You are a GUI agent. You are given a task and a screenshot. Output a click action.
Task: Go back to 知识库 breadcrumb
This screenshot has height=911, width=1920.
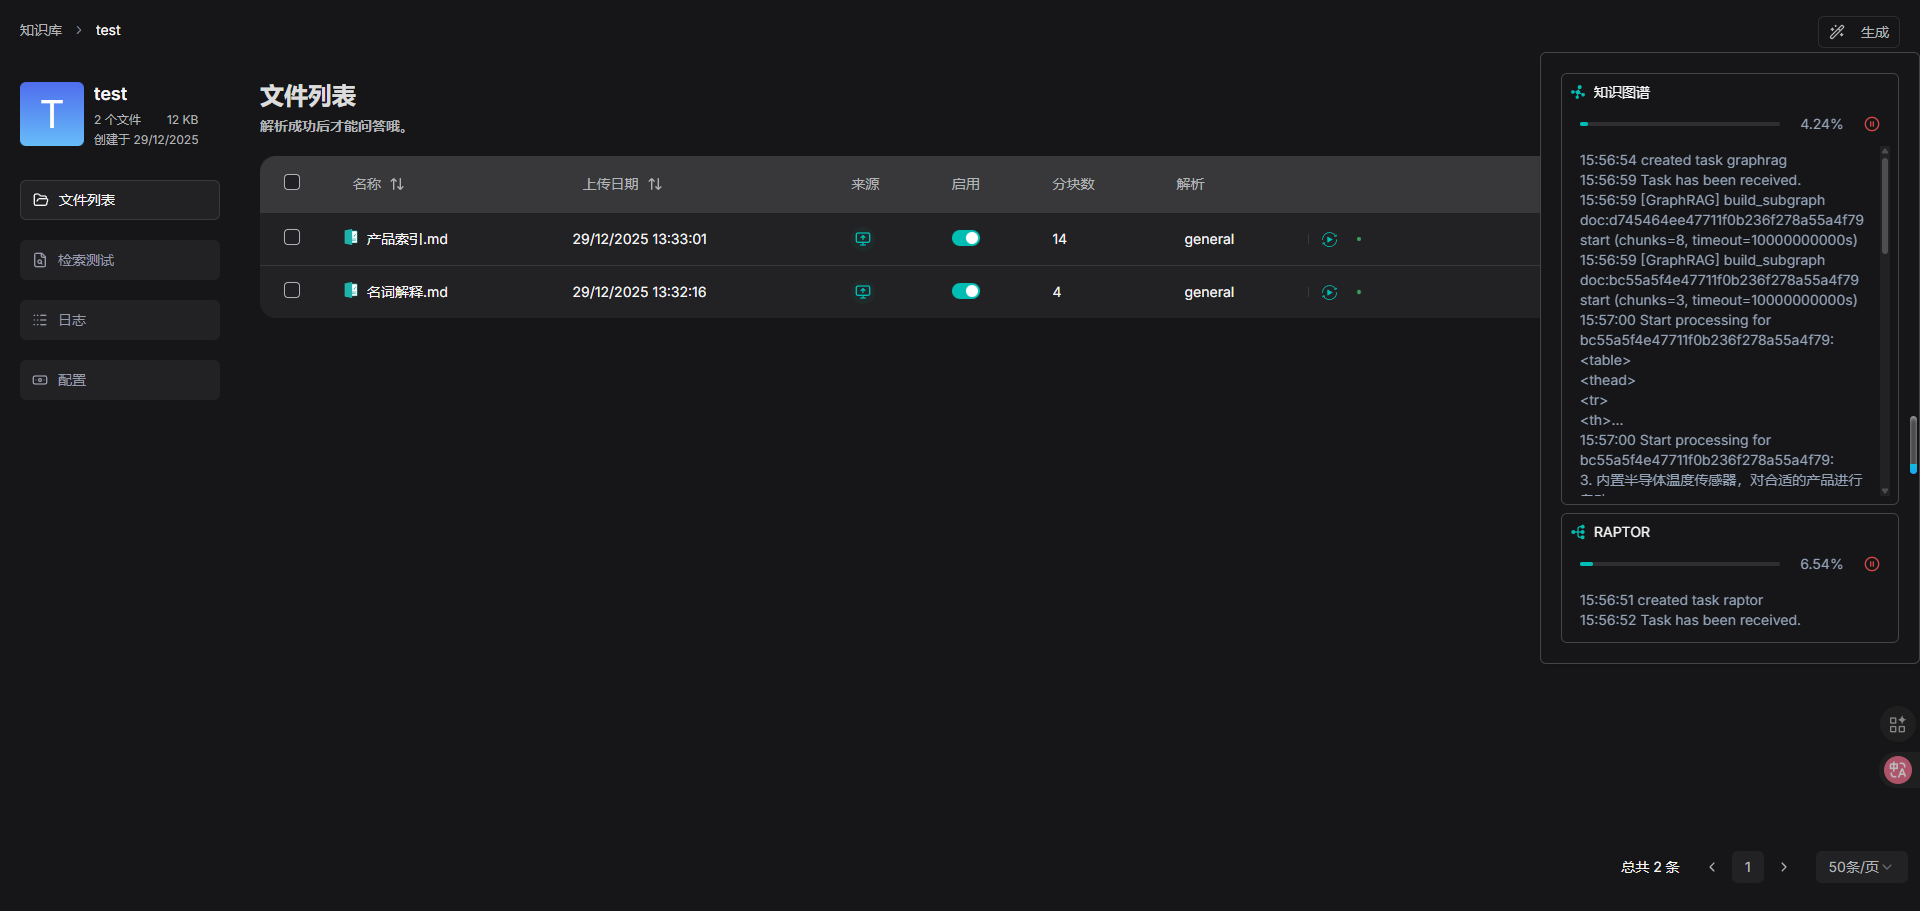point(41,30)
